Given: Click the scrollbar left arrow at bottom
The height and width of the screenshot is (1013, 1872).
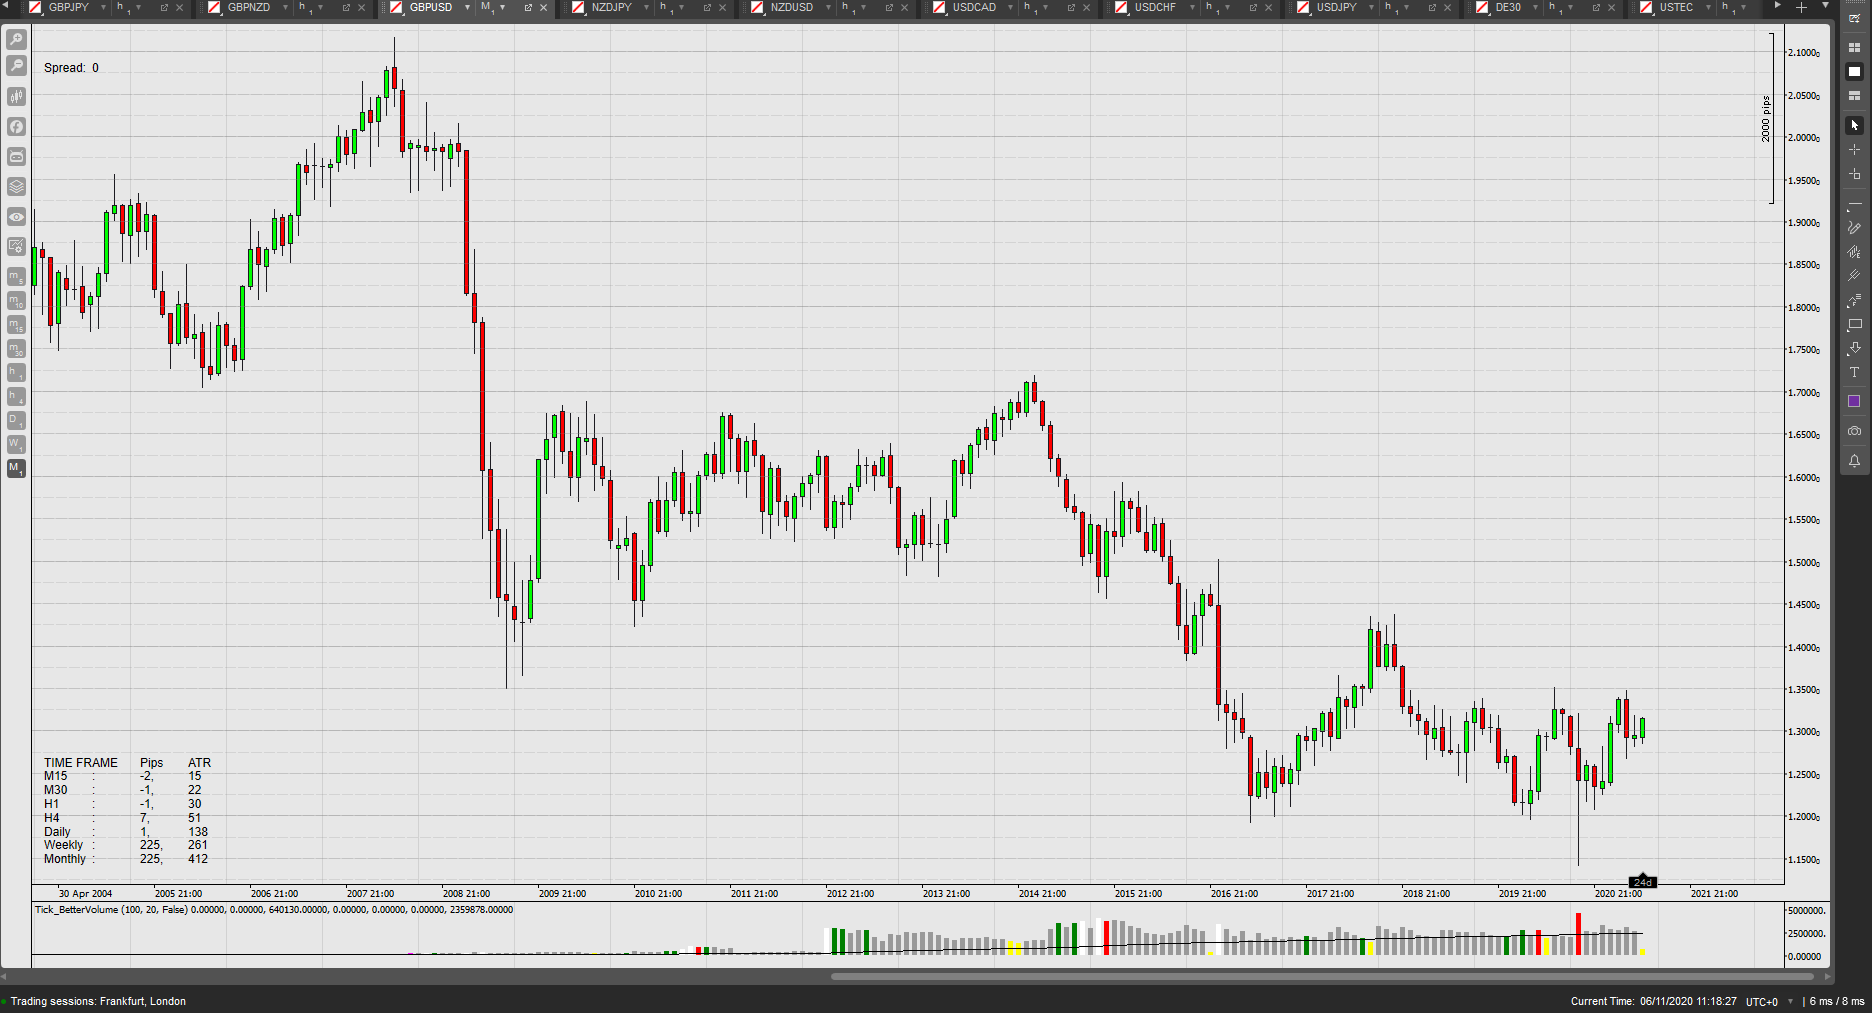Looking at the screenshot, I should point(4,977).
